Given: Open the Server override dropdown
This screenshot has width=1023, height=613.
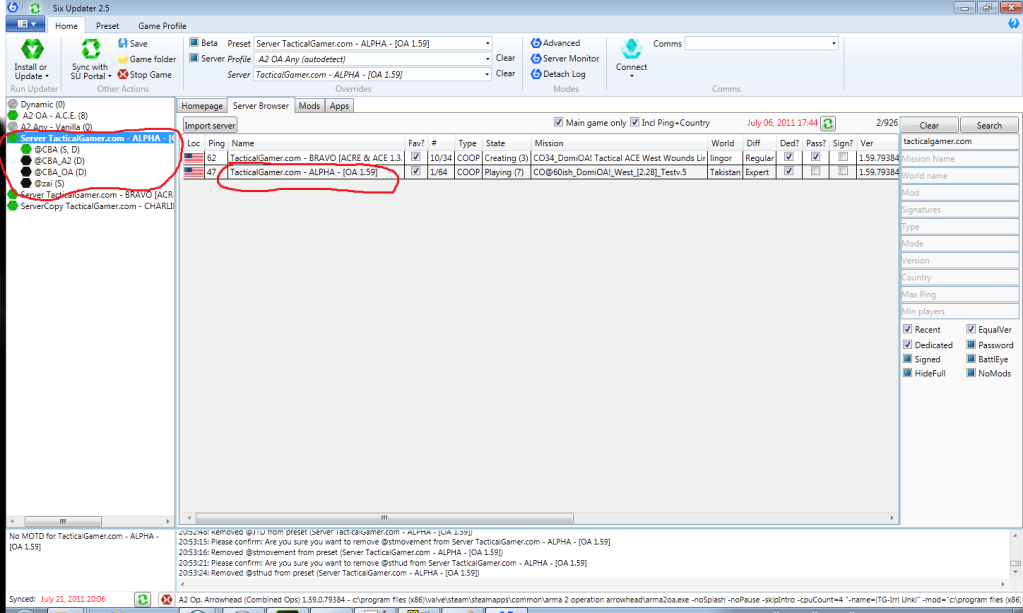Looking at the screenshot, I should pyautogui.click(x=487, y=75).
